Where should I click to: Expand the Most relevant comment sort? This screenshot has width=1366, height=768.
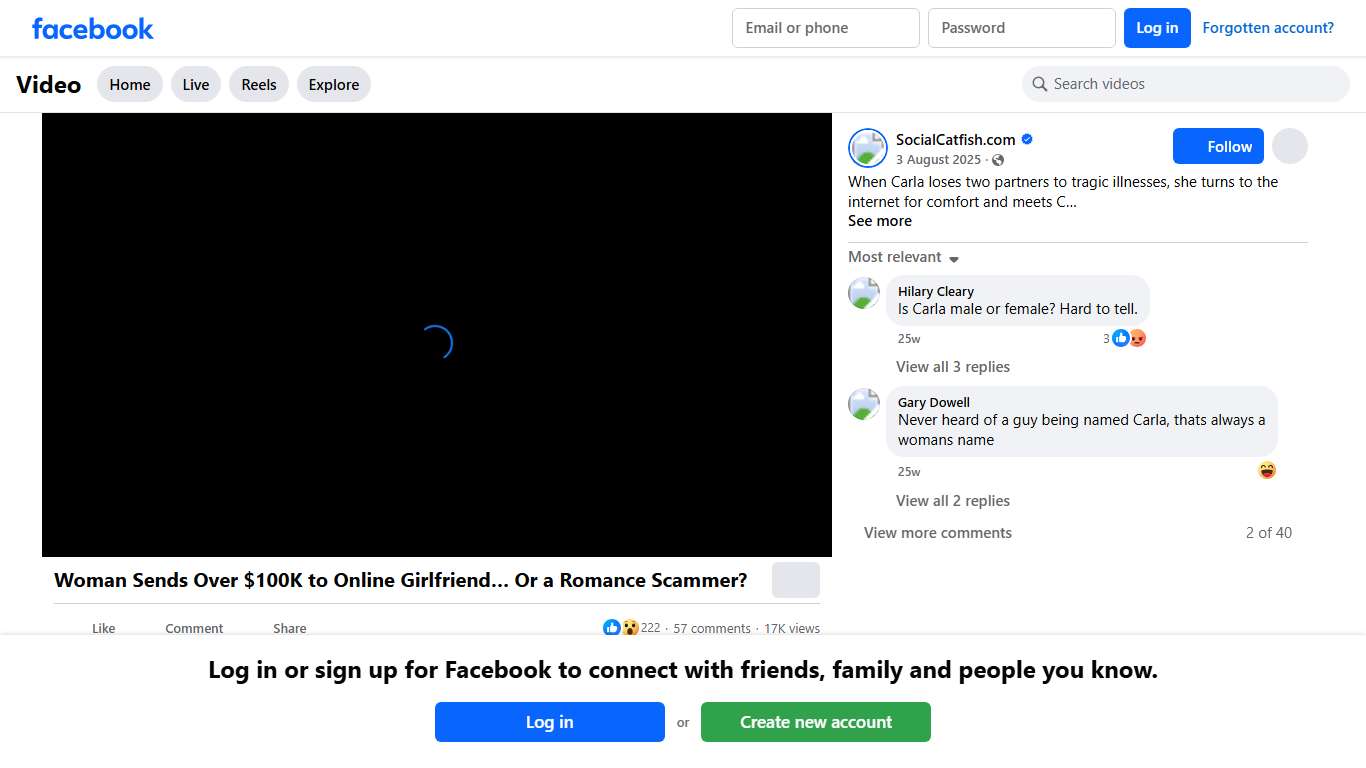point(903,257)
